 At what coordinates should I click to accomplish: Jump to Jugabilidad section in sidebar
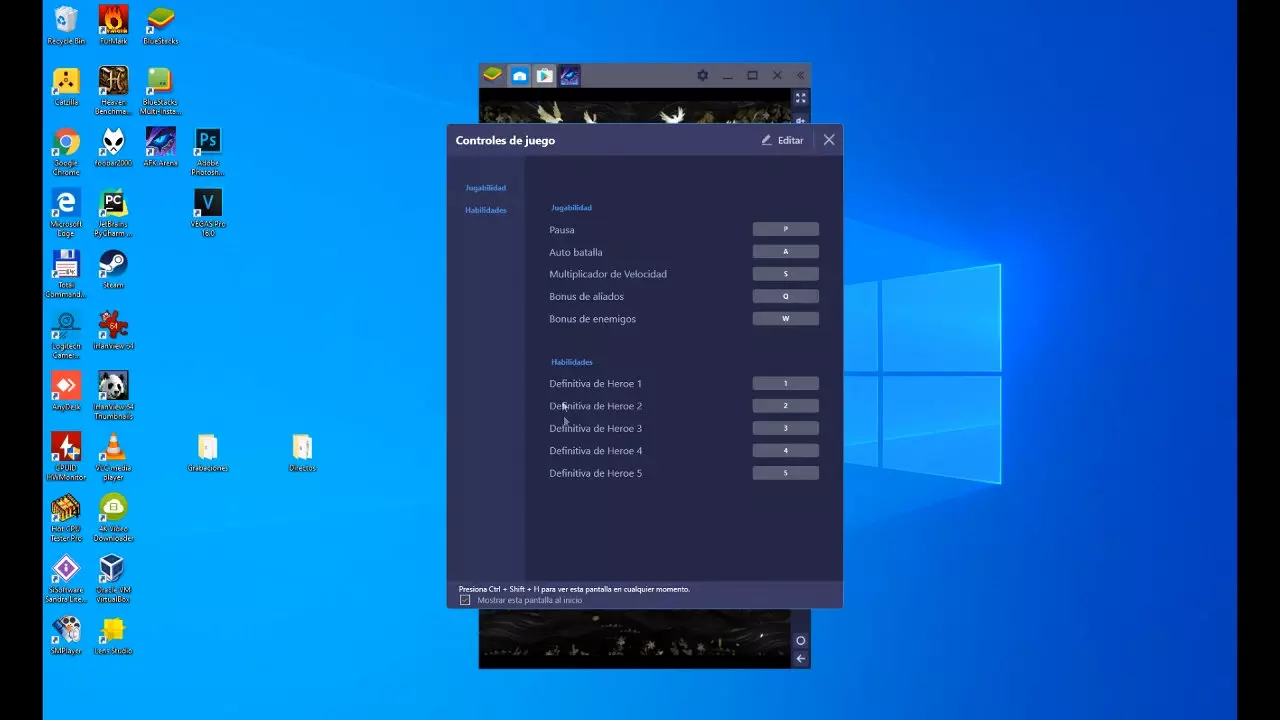[485, 188]
